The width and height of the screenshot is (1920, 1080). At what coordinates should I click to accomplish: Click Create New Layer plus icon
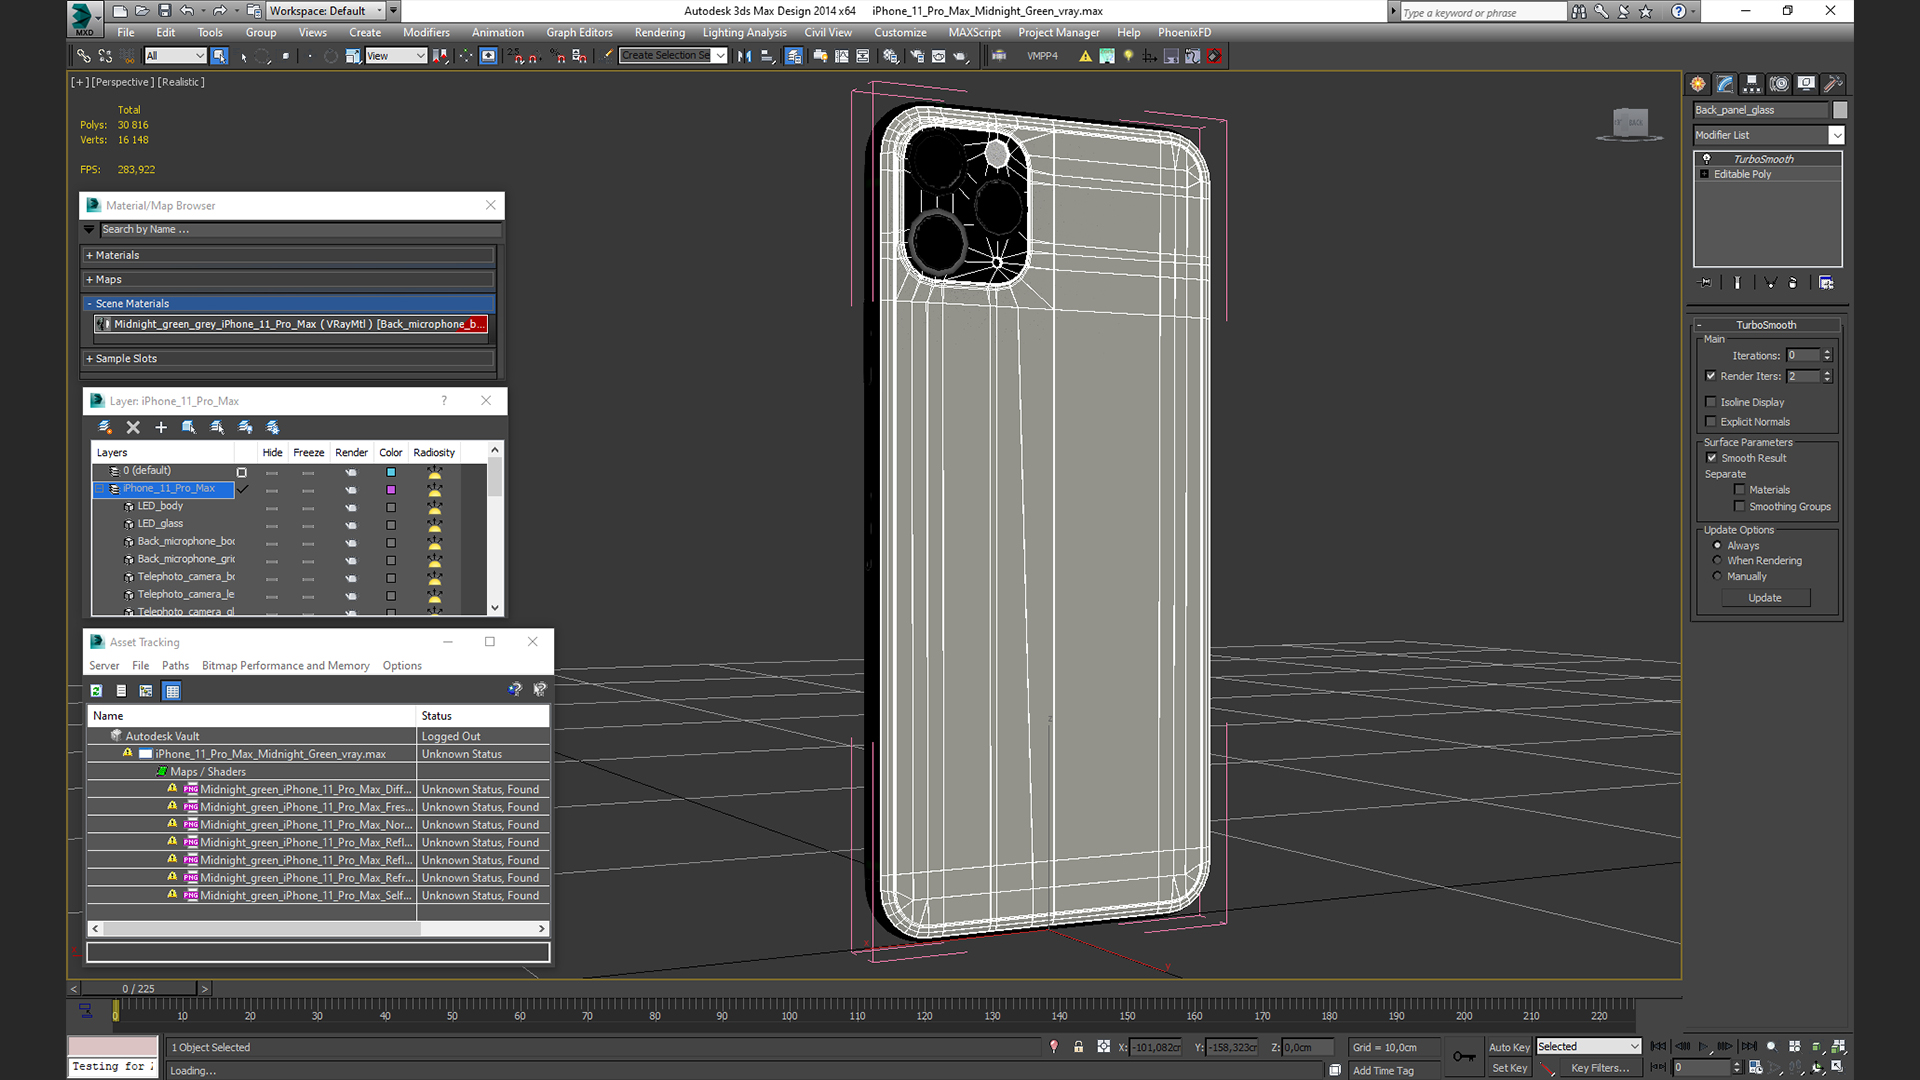[161, 428]
